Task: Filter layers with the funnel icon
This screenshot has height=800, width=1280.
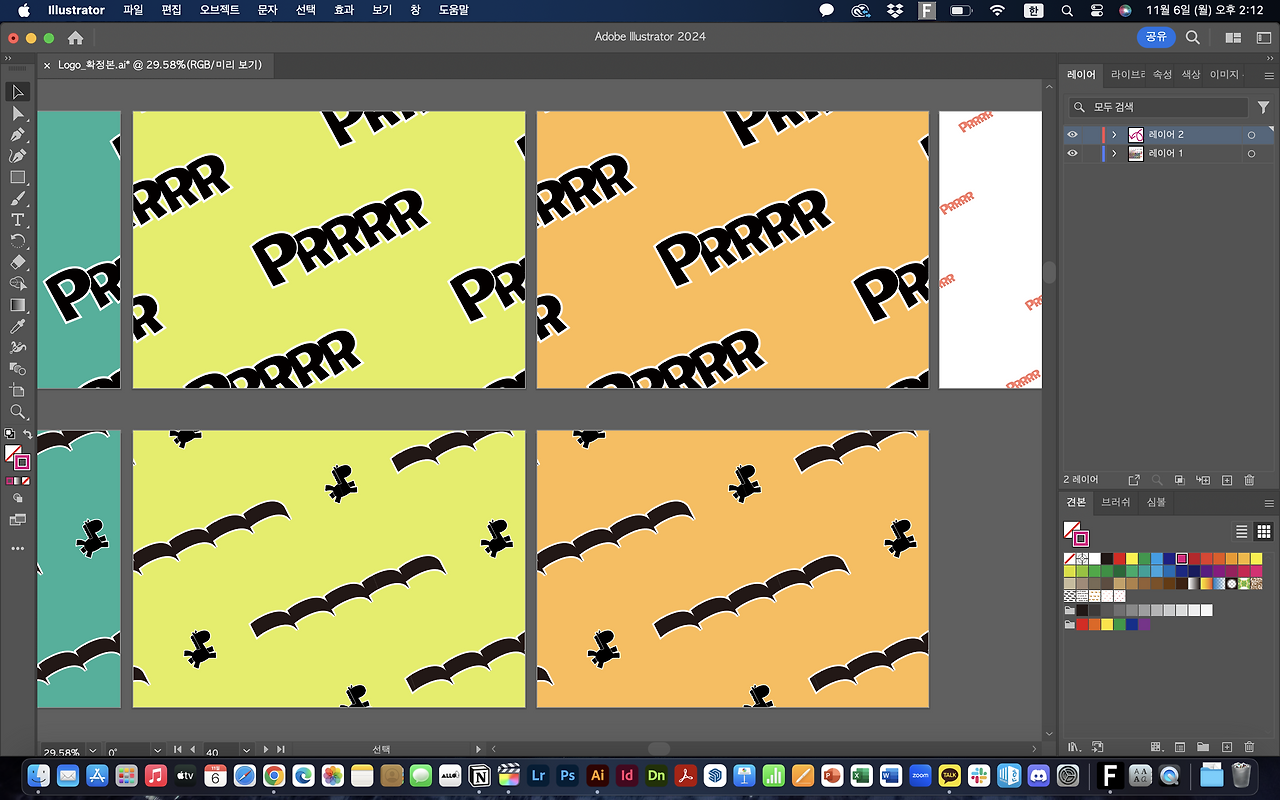Action: pyautogui.click(x=1263, y=107)
